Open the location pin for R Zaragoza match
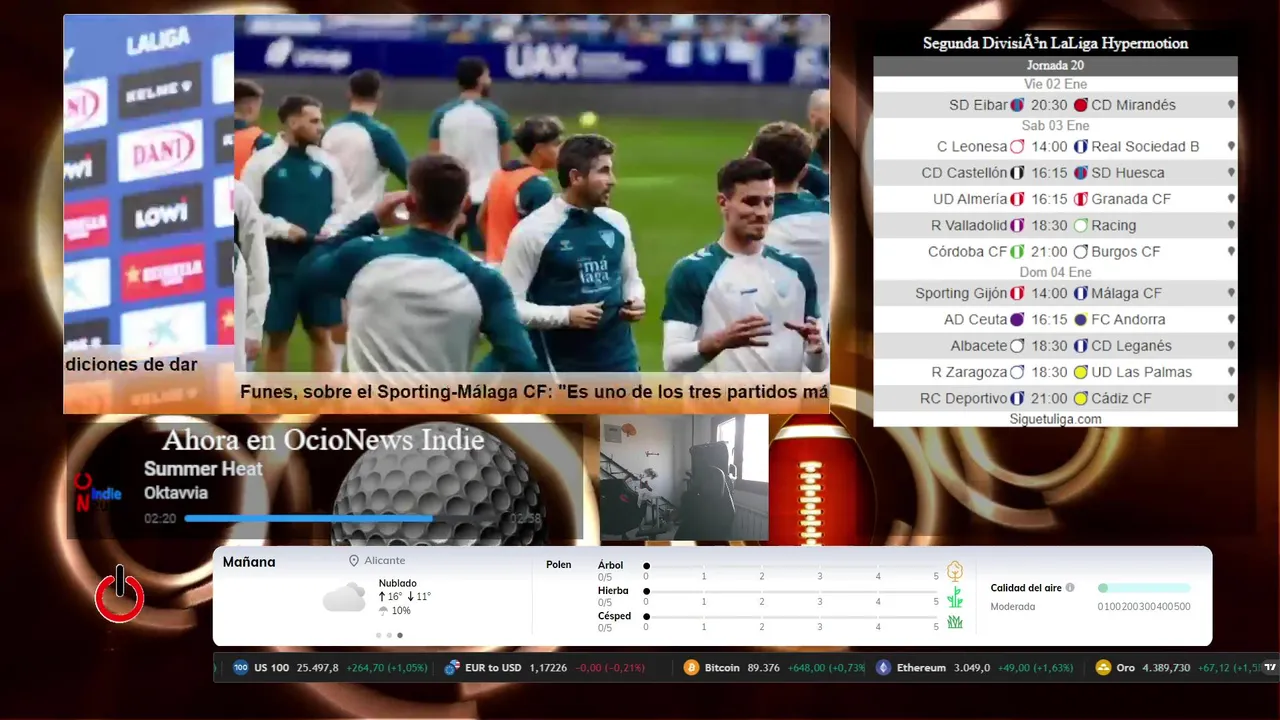 (1231, 372)
